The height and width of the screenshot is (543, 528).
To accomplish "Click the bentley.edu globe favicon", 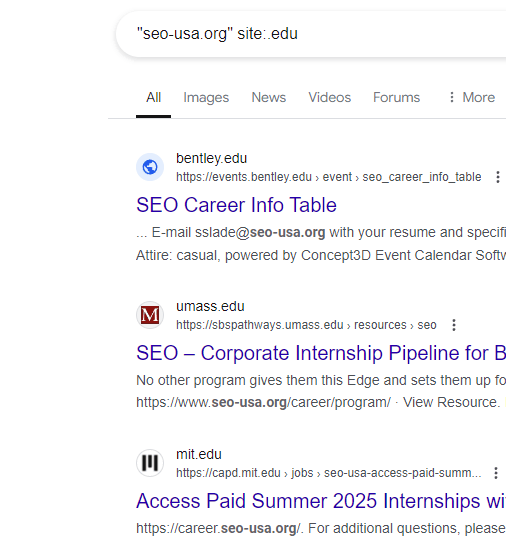I will click(150, 167).
